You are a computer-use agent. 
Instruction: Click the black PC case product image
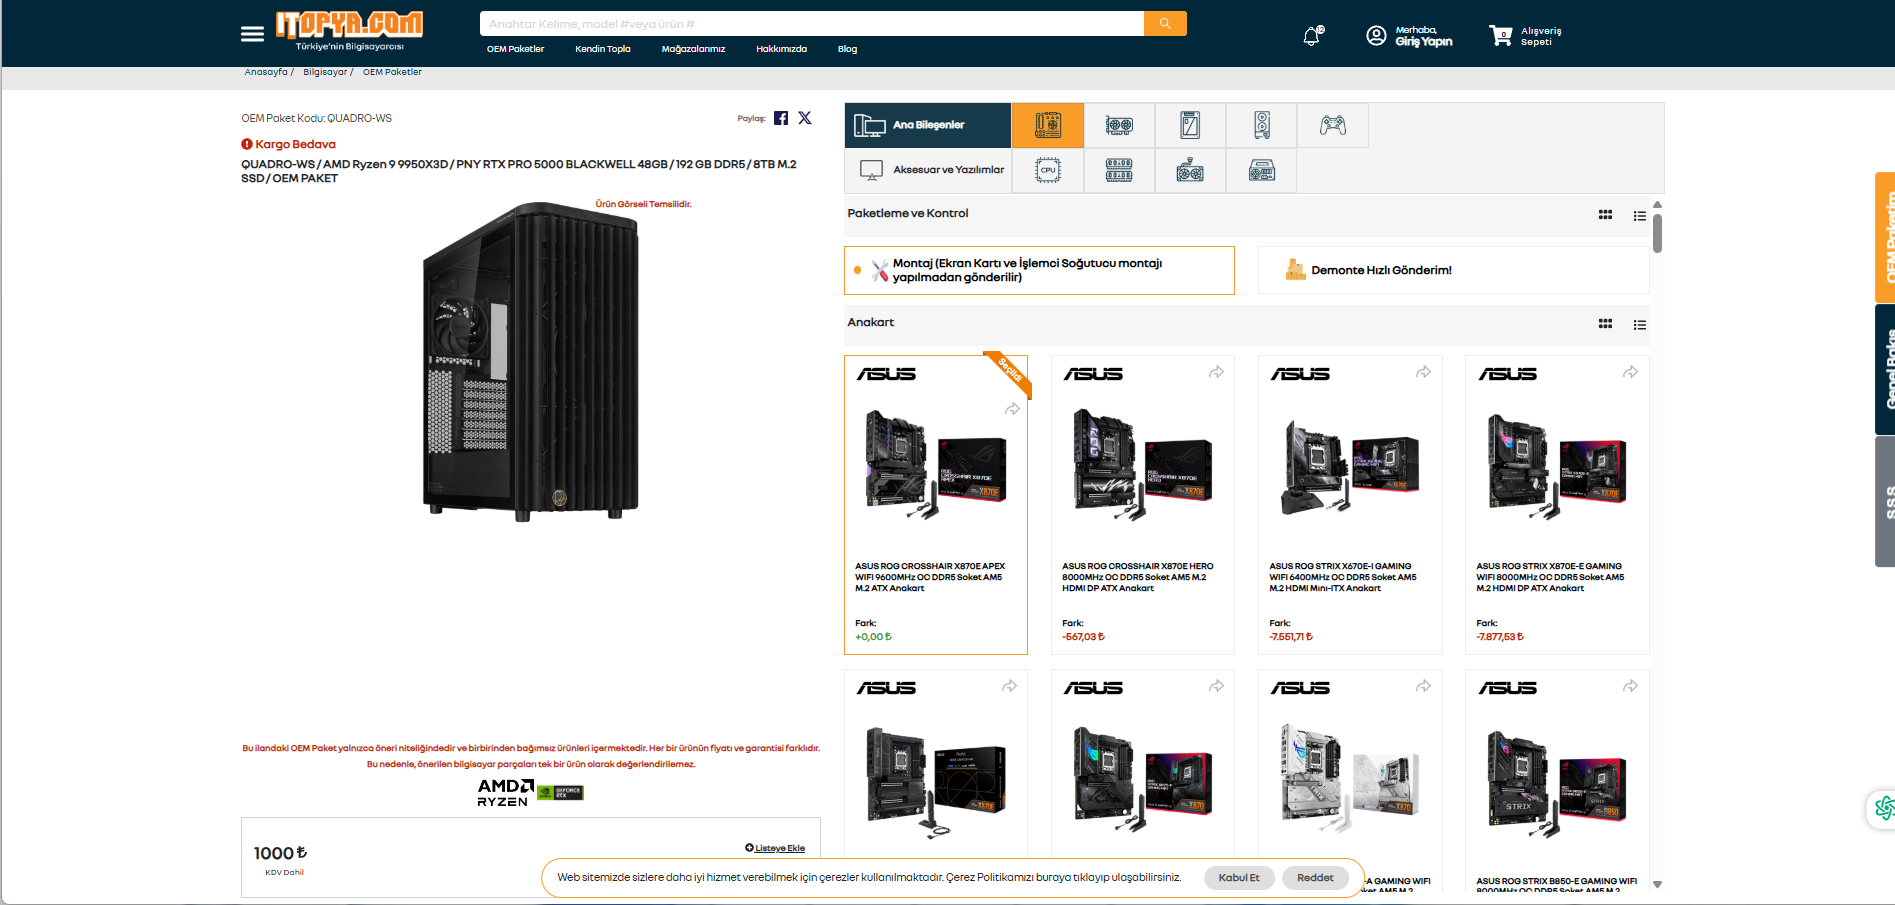pyautogui.click(x=531, y=360)
